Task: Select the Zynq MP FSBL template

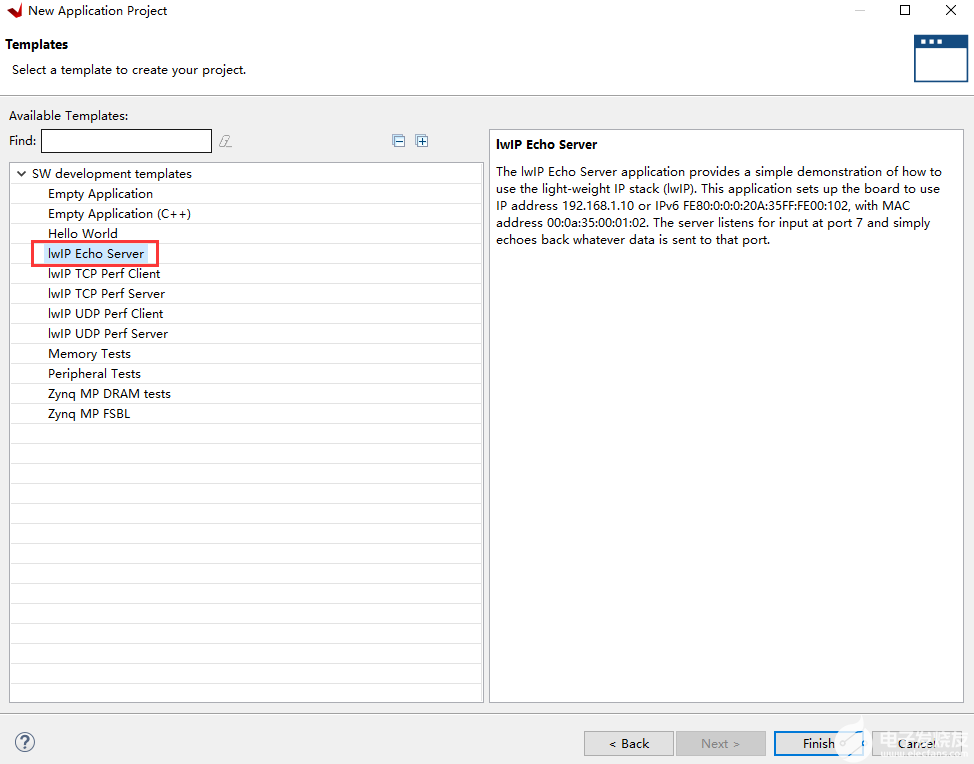Action: tap(89, 414)
